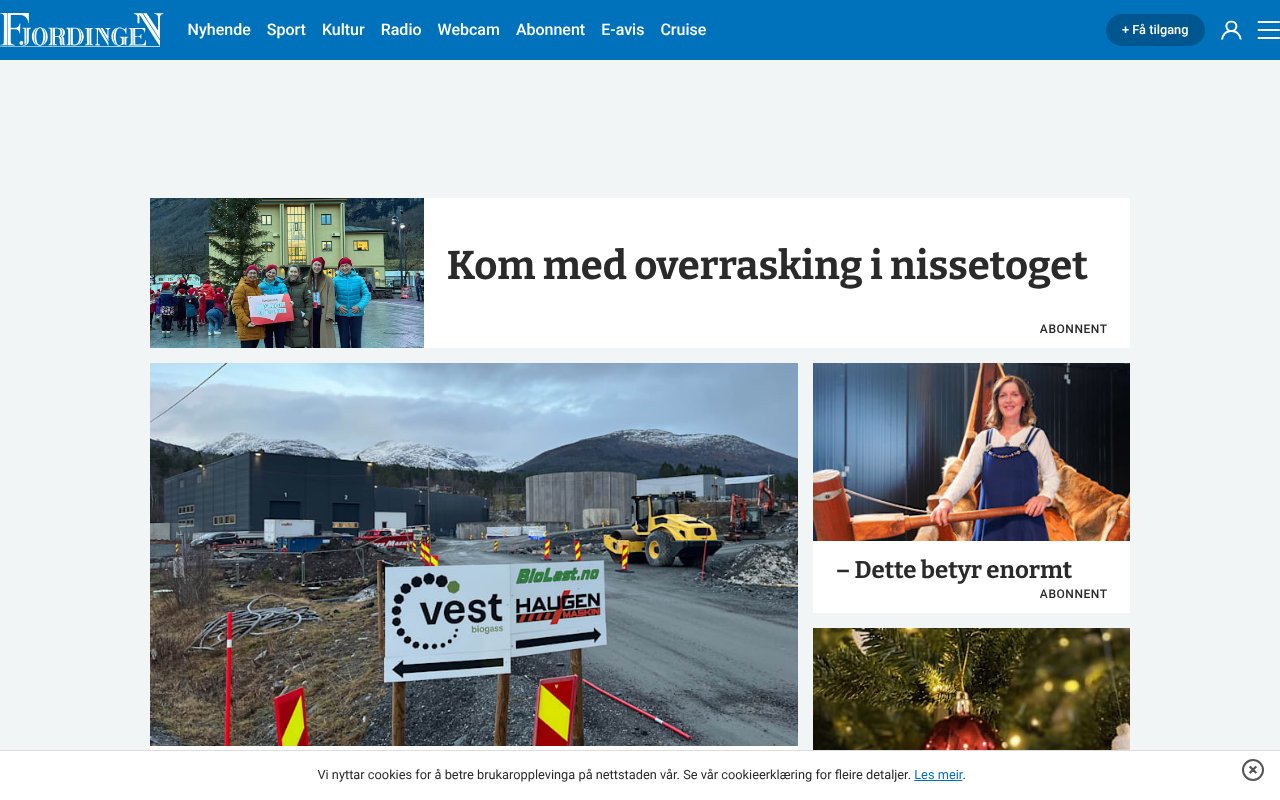This screenshot has height=800, width=1280.
Task: Click the Vest biogass construction site photo
Action: (473, 555)
